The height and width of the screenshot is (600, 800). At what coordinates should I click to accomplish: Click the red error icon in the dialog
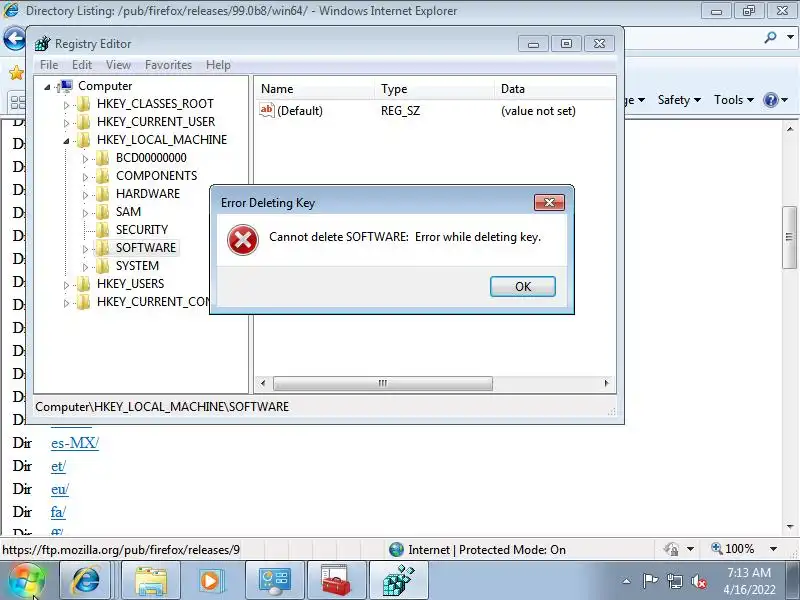tap(243, 240)
